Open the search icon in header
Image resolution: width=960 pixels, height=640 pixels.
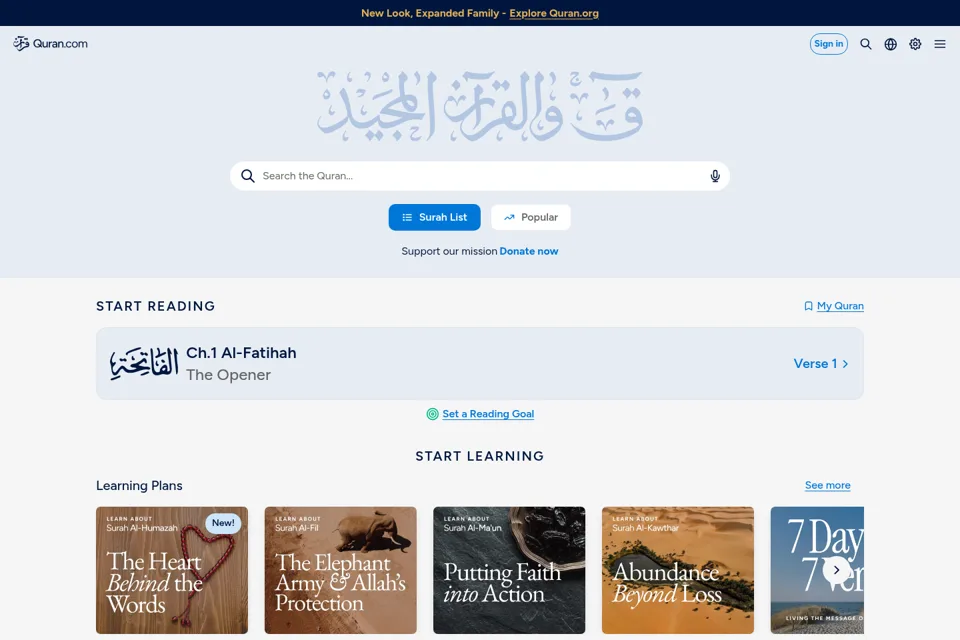(x=866, y=44)
